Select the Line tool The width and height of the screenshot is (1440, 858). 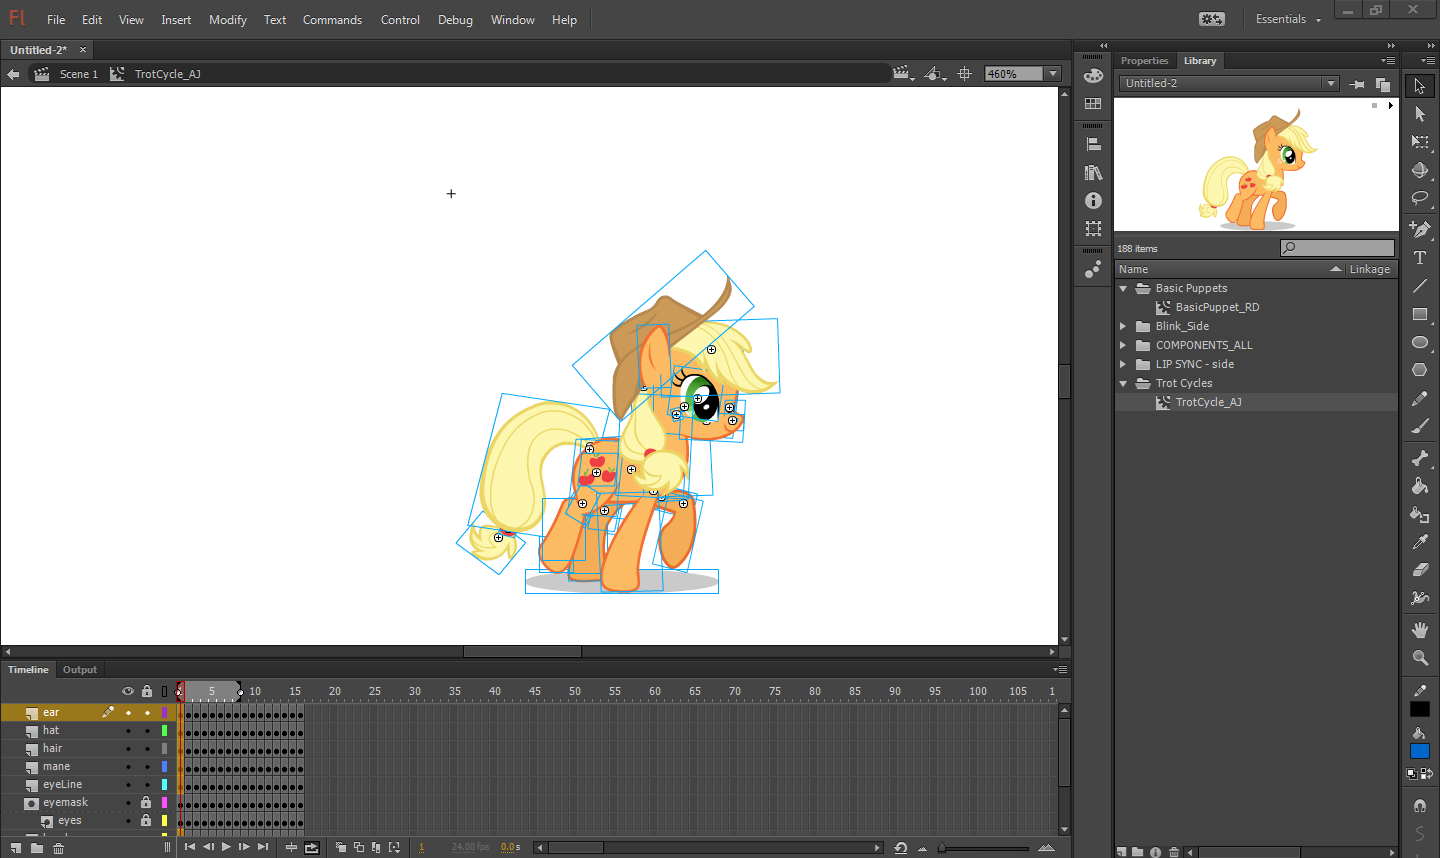[x=1419, y=286]
